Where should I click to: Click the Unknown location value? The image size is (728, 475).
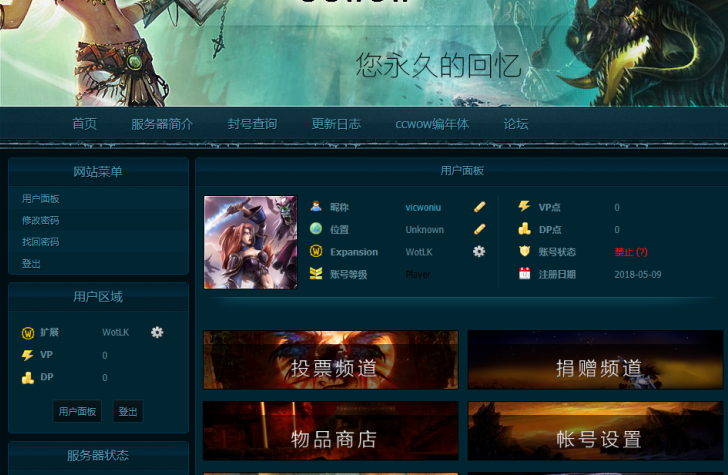[x=424, y=230]
